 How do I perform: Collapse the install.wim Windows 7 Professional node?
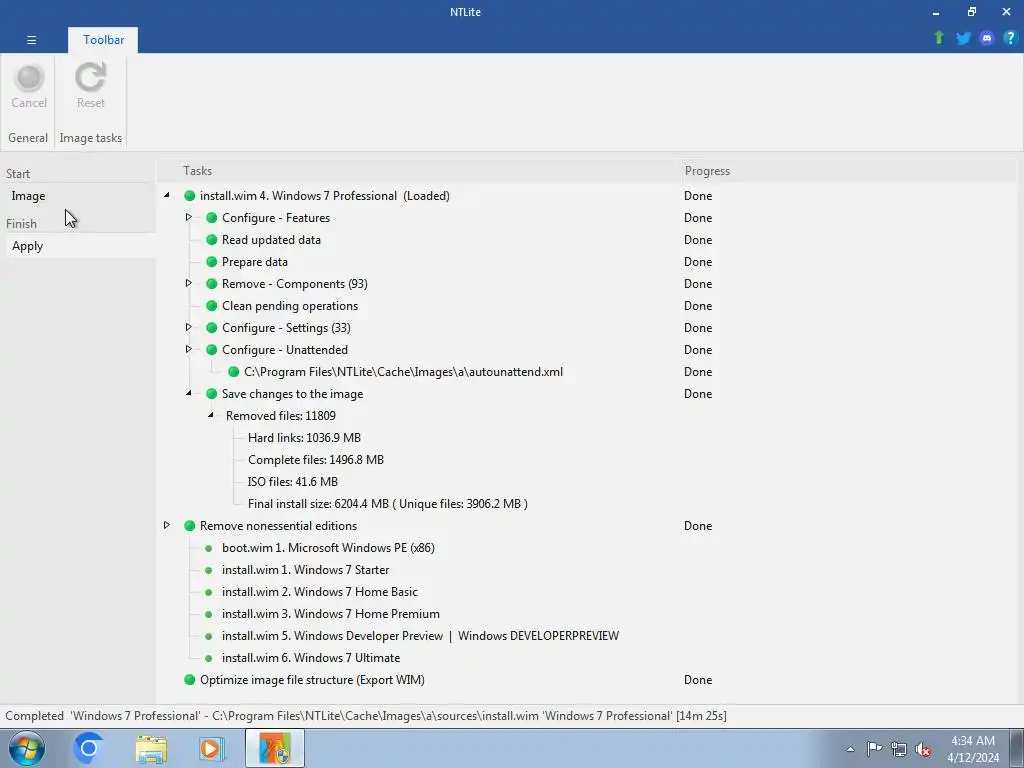[x=167, y=195]
